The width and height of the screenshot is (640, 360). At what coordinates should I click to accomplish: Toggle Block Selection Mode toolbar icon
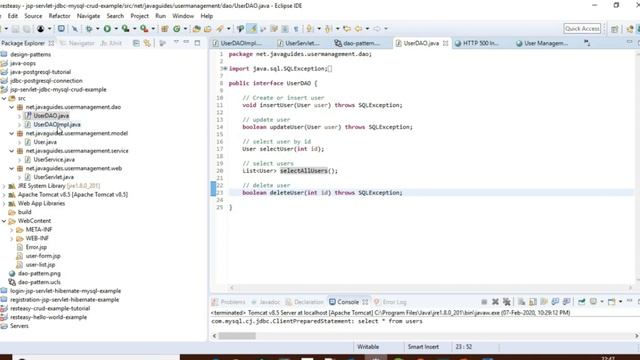pos(285,29)
